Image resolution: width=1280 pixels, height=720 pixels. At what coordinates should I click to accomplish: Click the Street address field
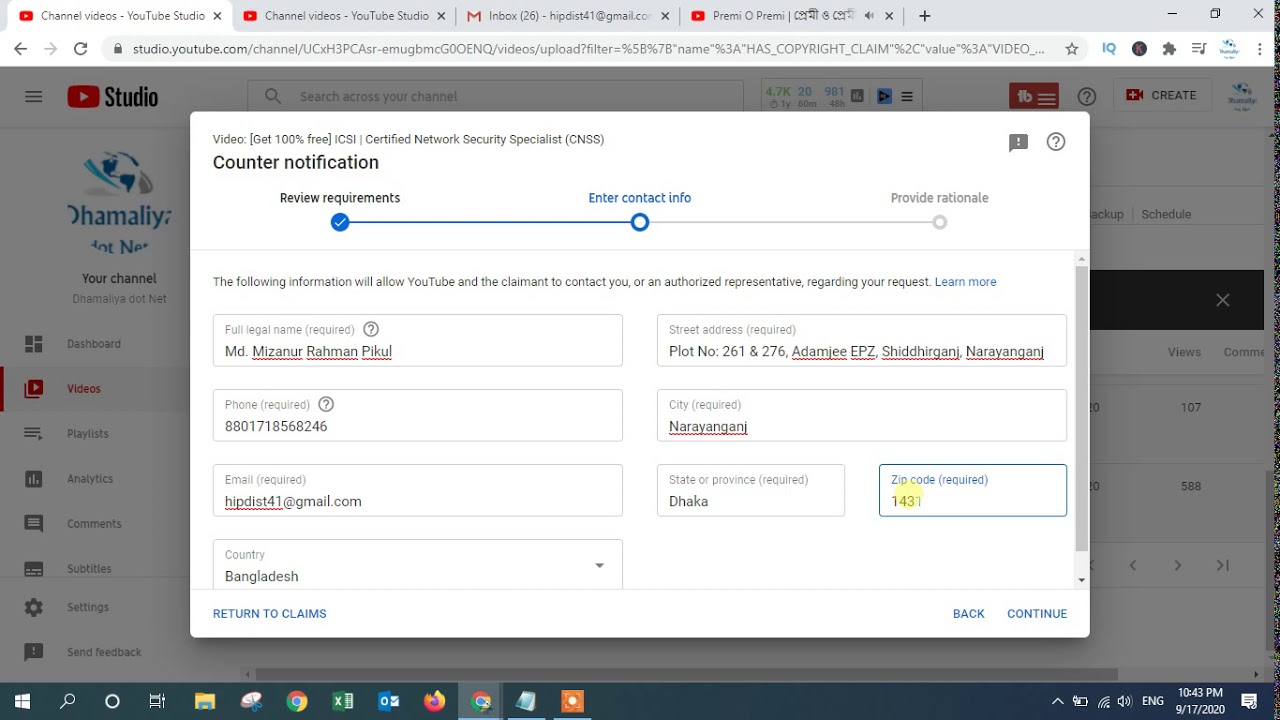(x=862, y=340)
